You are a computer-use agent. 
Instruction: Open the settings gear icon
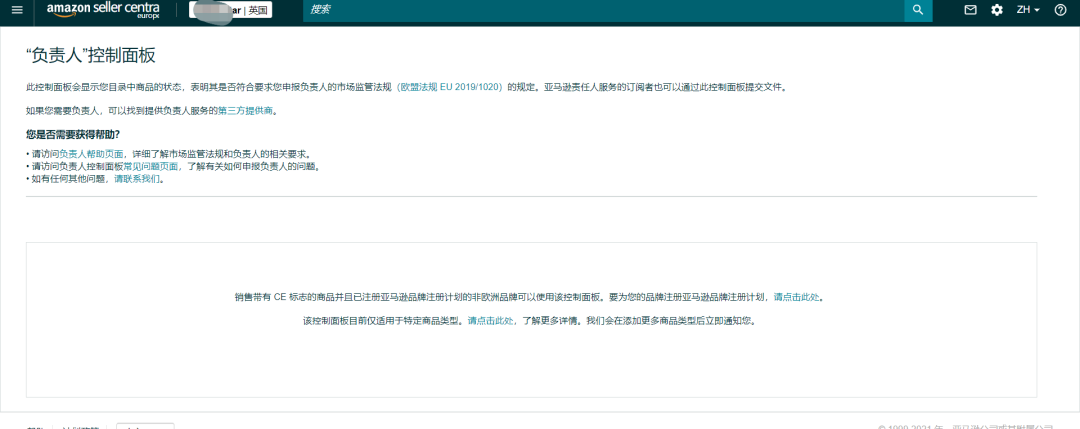coord(997,10)
